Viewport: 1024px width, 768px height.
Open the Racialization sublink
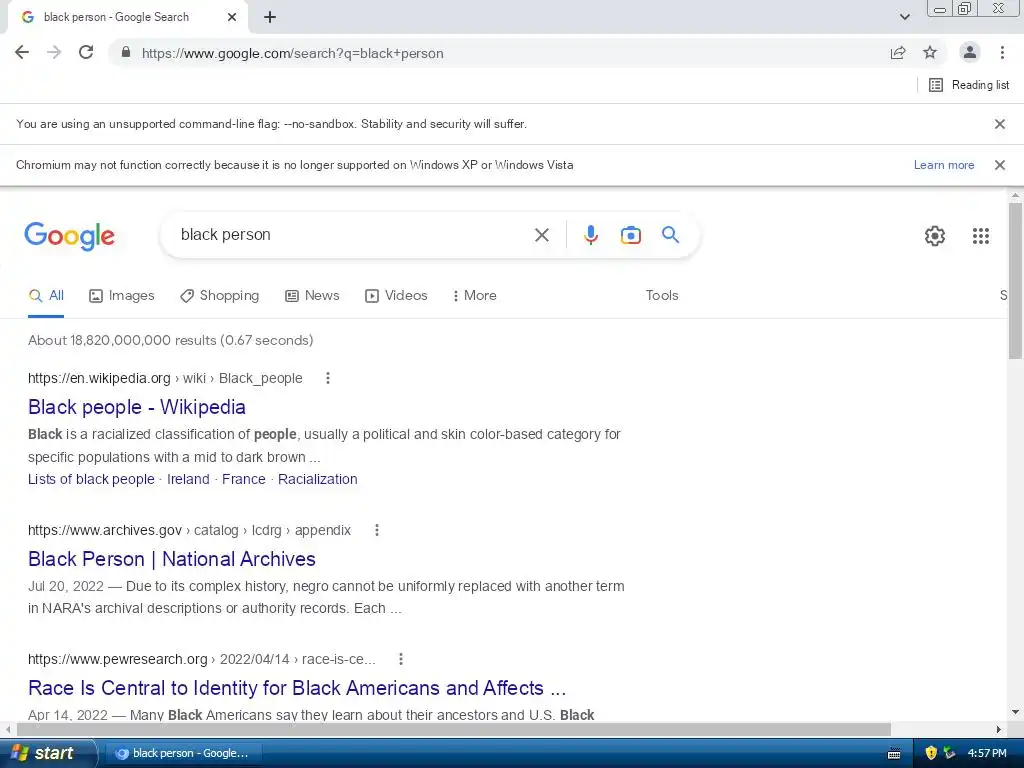[317, 479]
